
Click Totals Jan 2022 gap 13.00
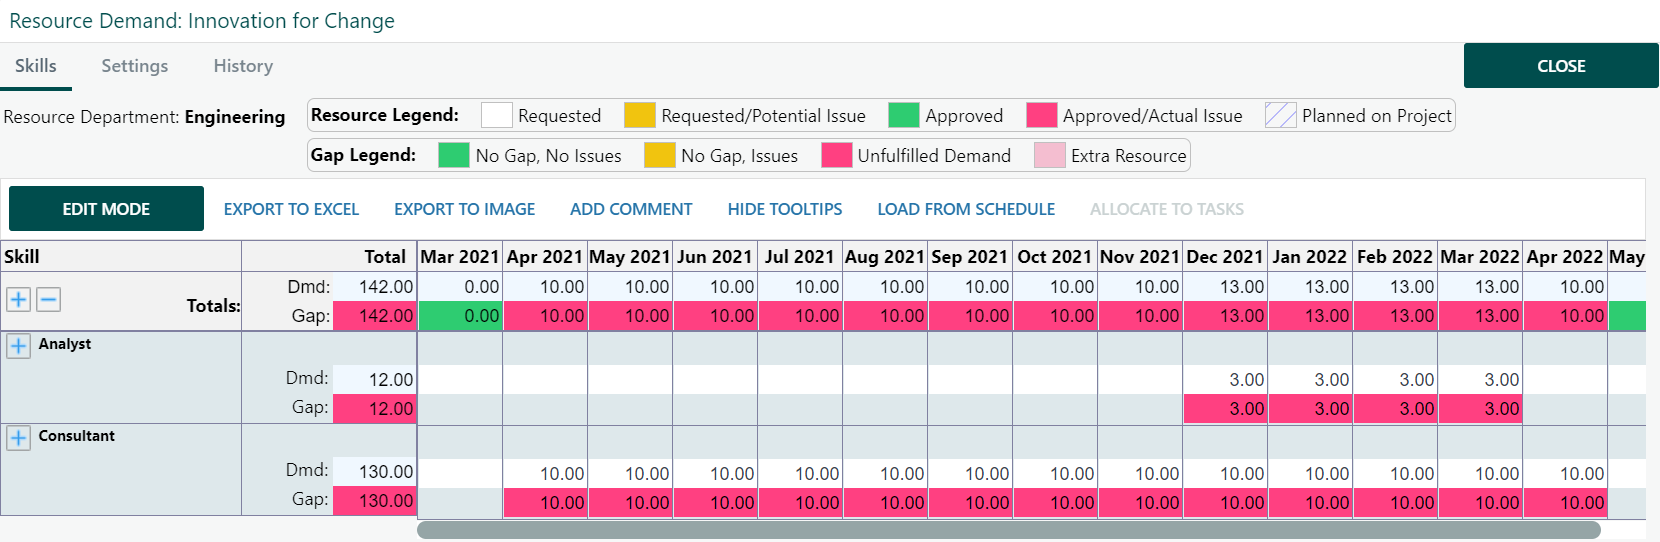pos(1310,316)
